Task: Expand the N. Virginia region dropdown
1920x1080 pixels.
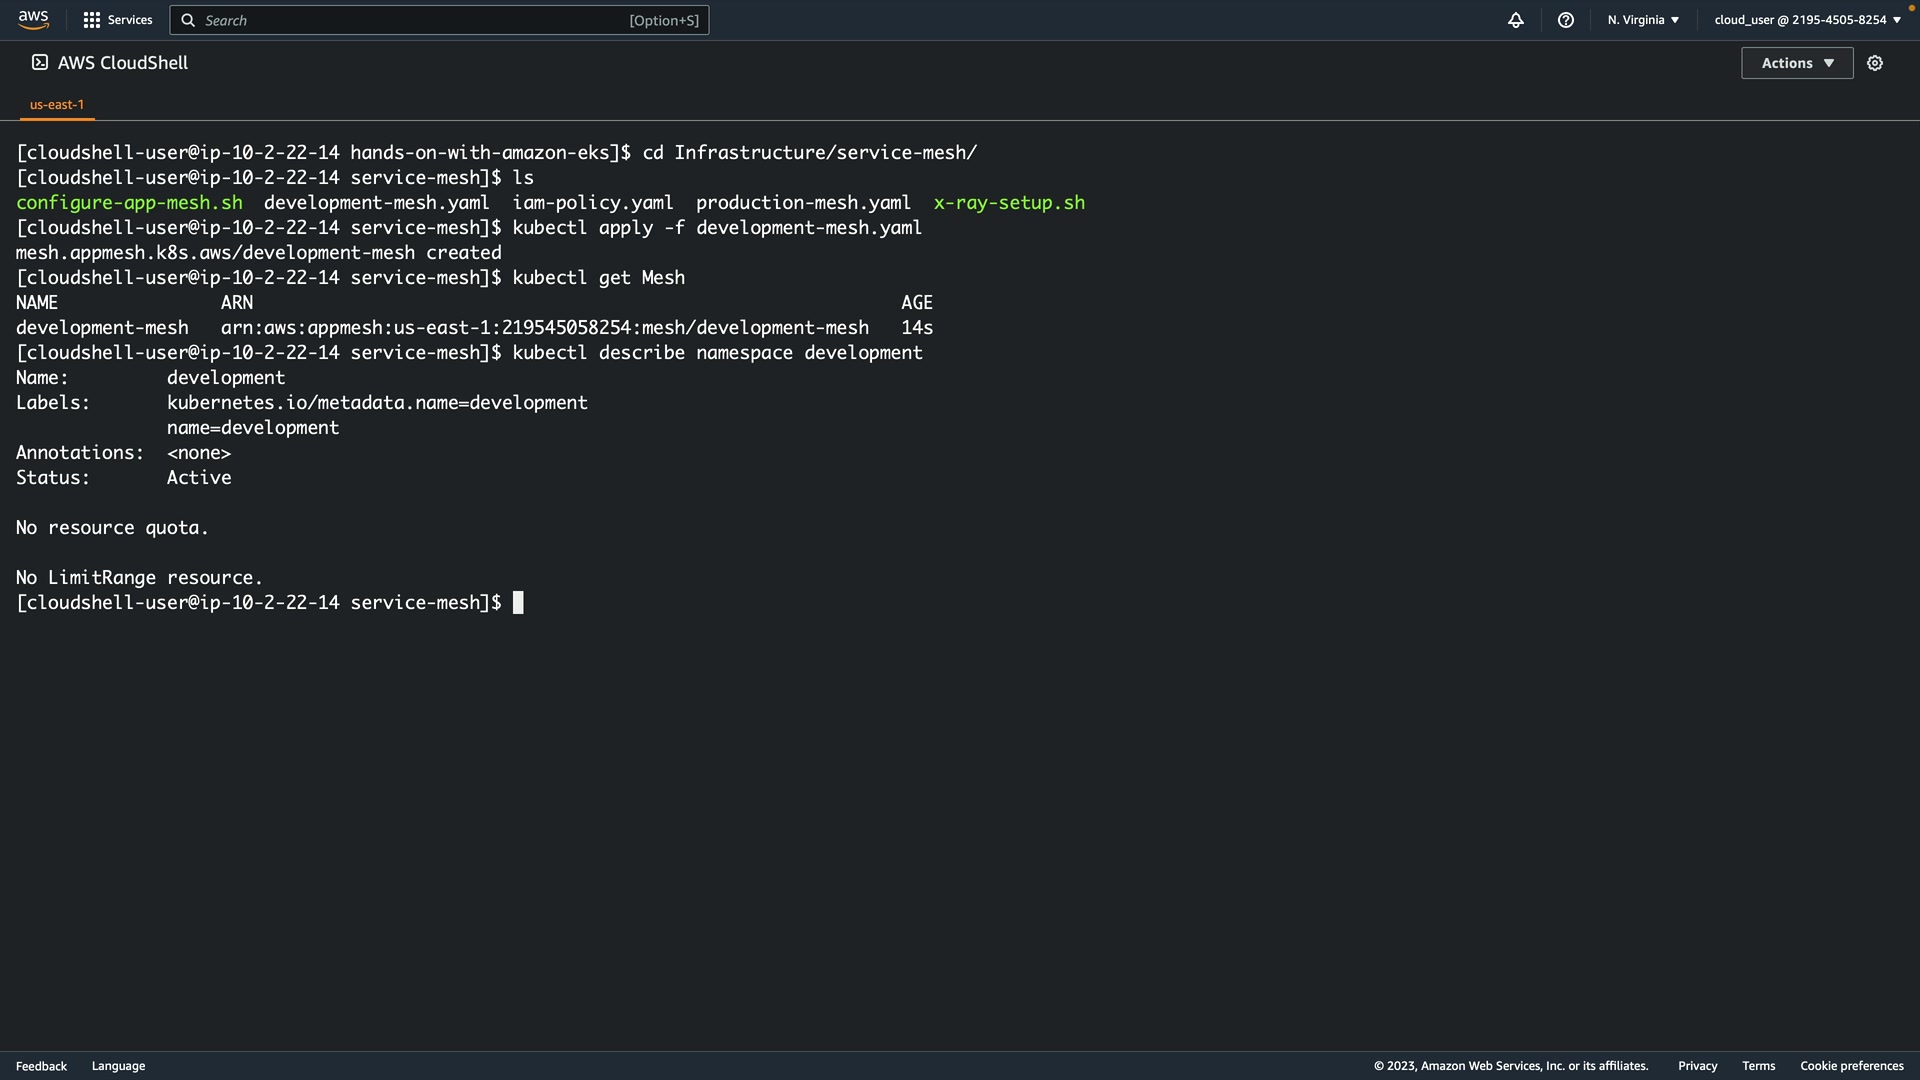Action: [1643, 20]
